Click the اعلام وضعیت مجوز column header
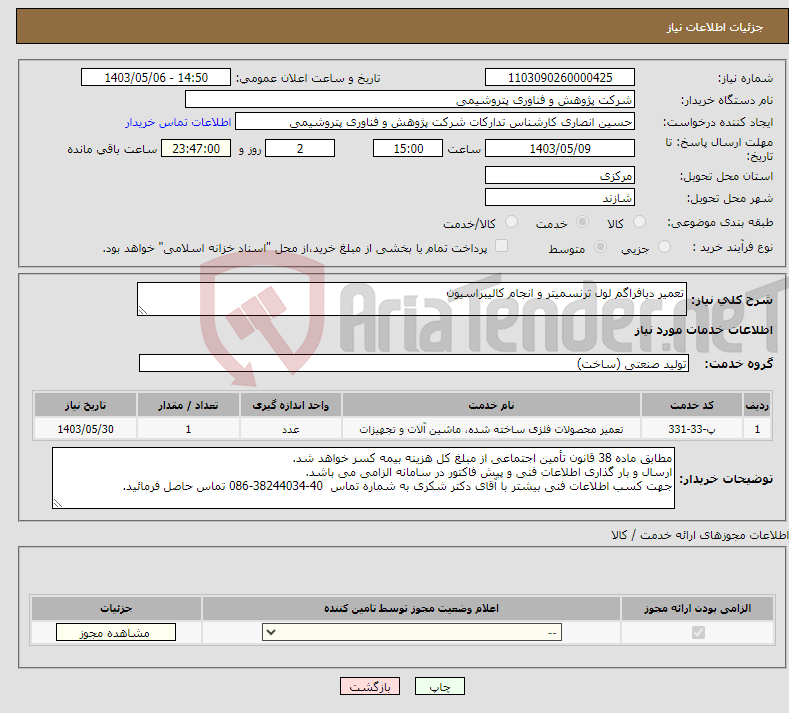The height and width of the screenshot is (713, 789). 411,608
